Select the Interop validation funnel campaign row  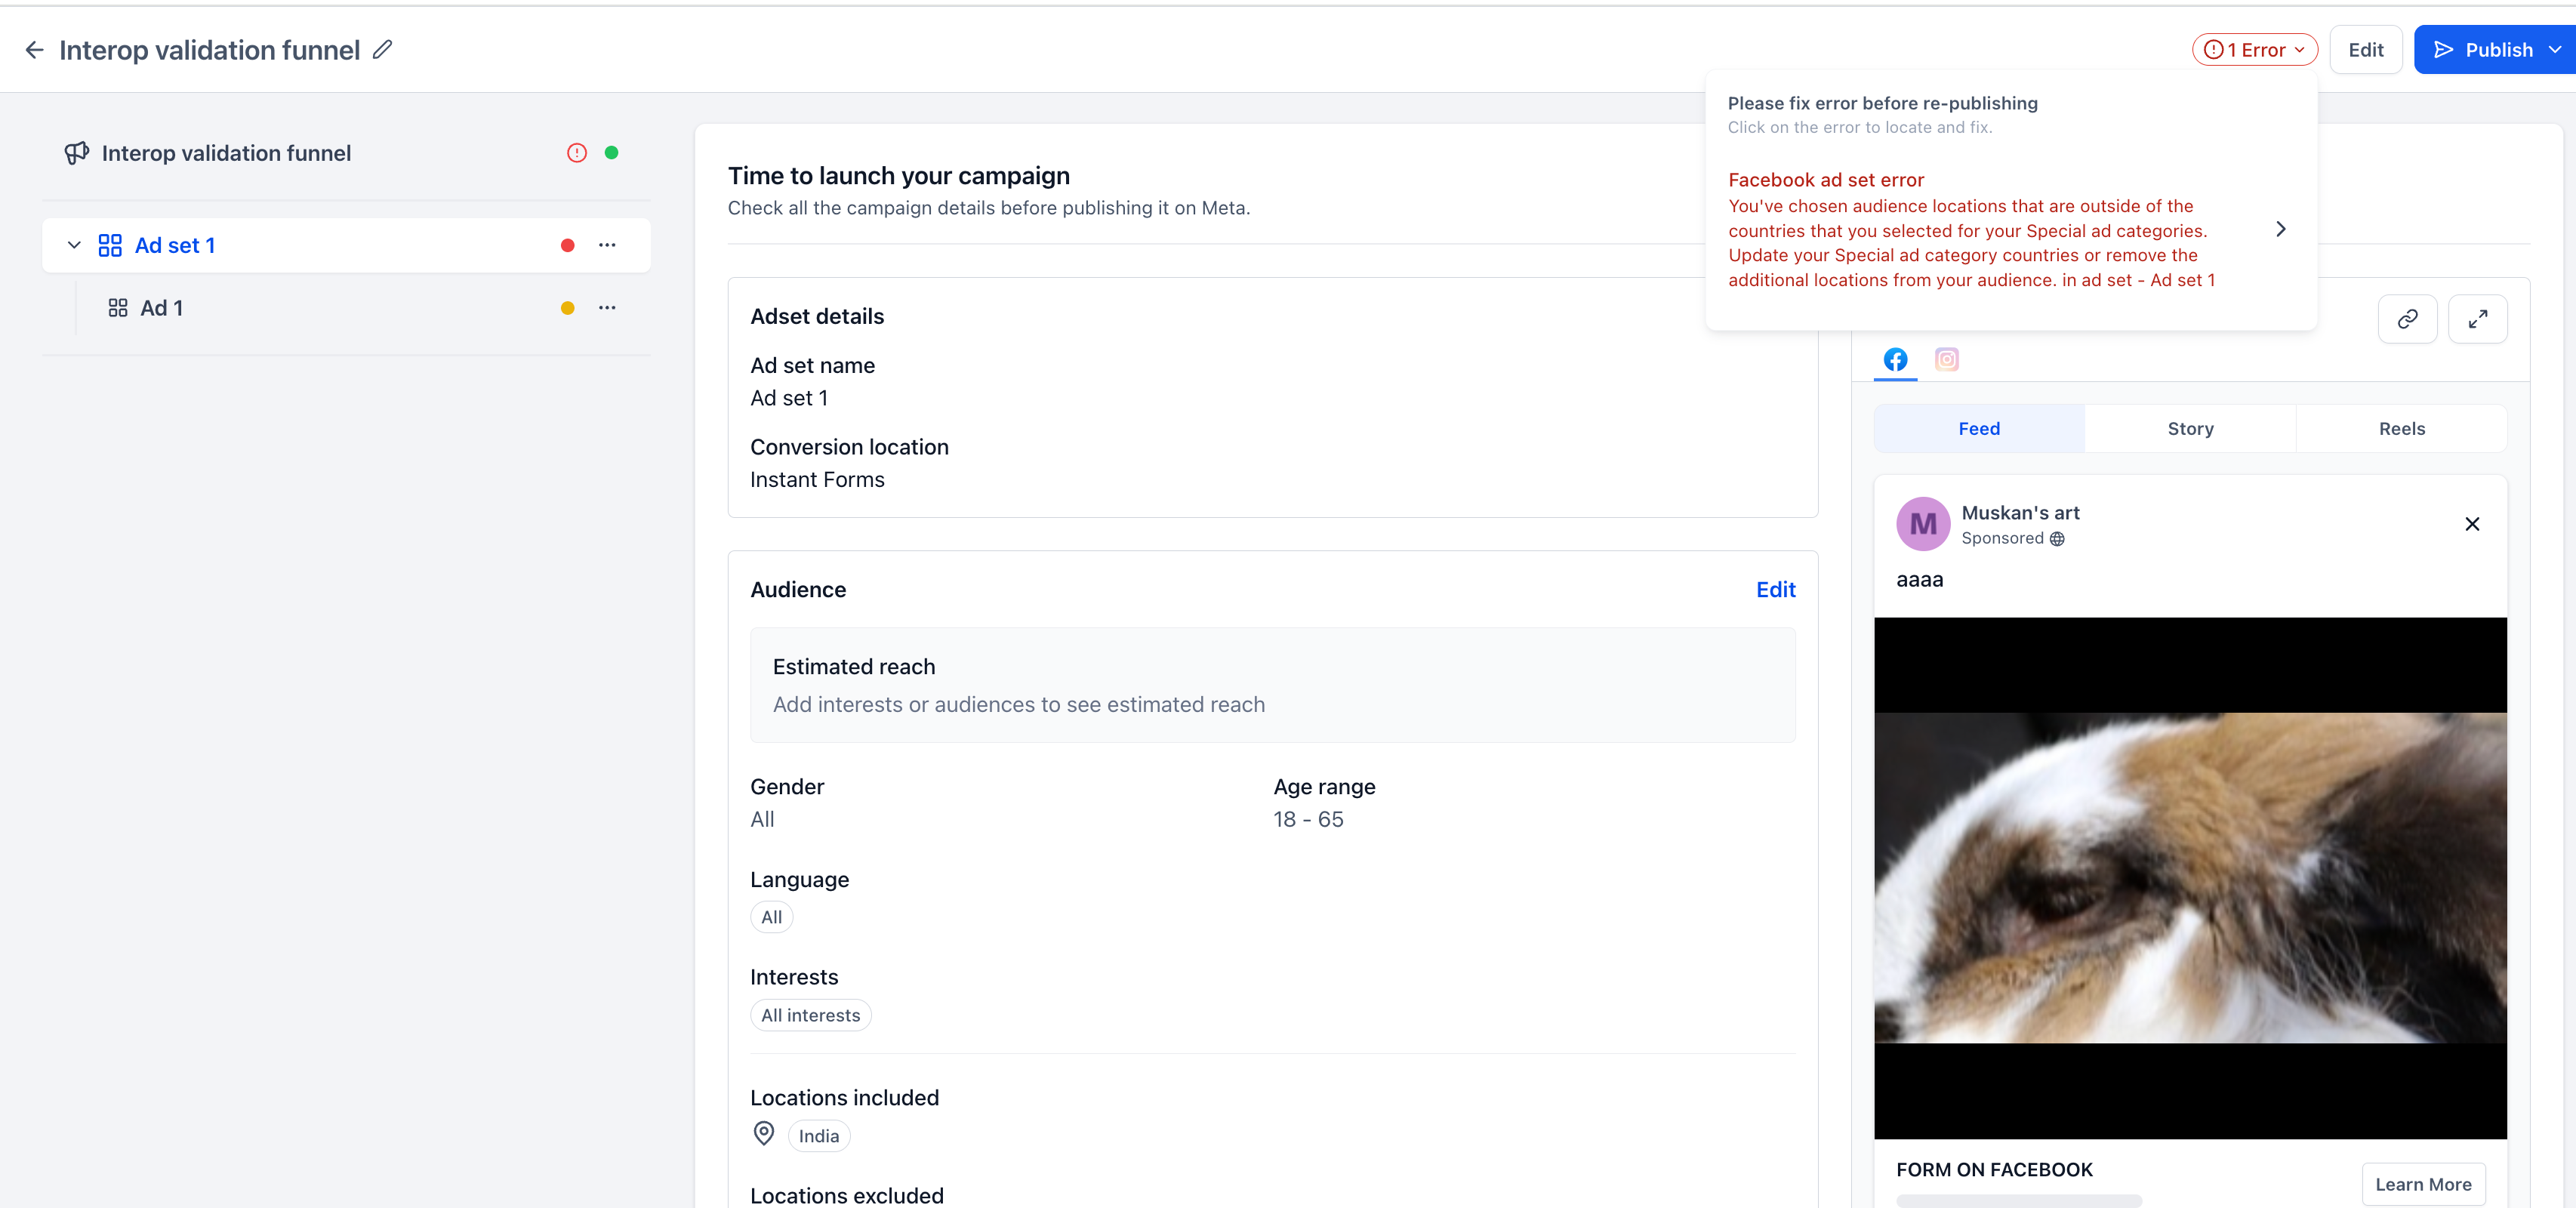346,153
